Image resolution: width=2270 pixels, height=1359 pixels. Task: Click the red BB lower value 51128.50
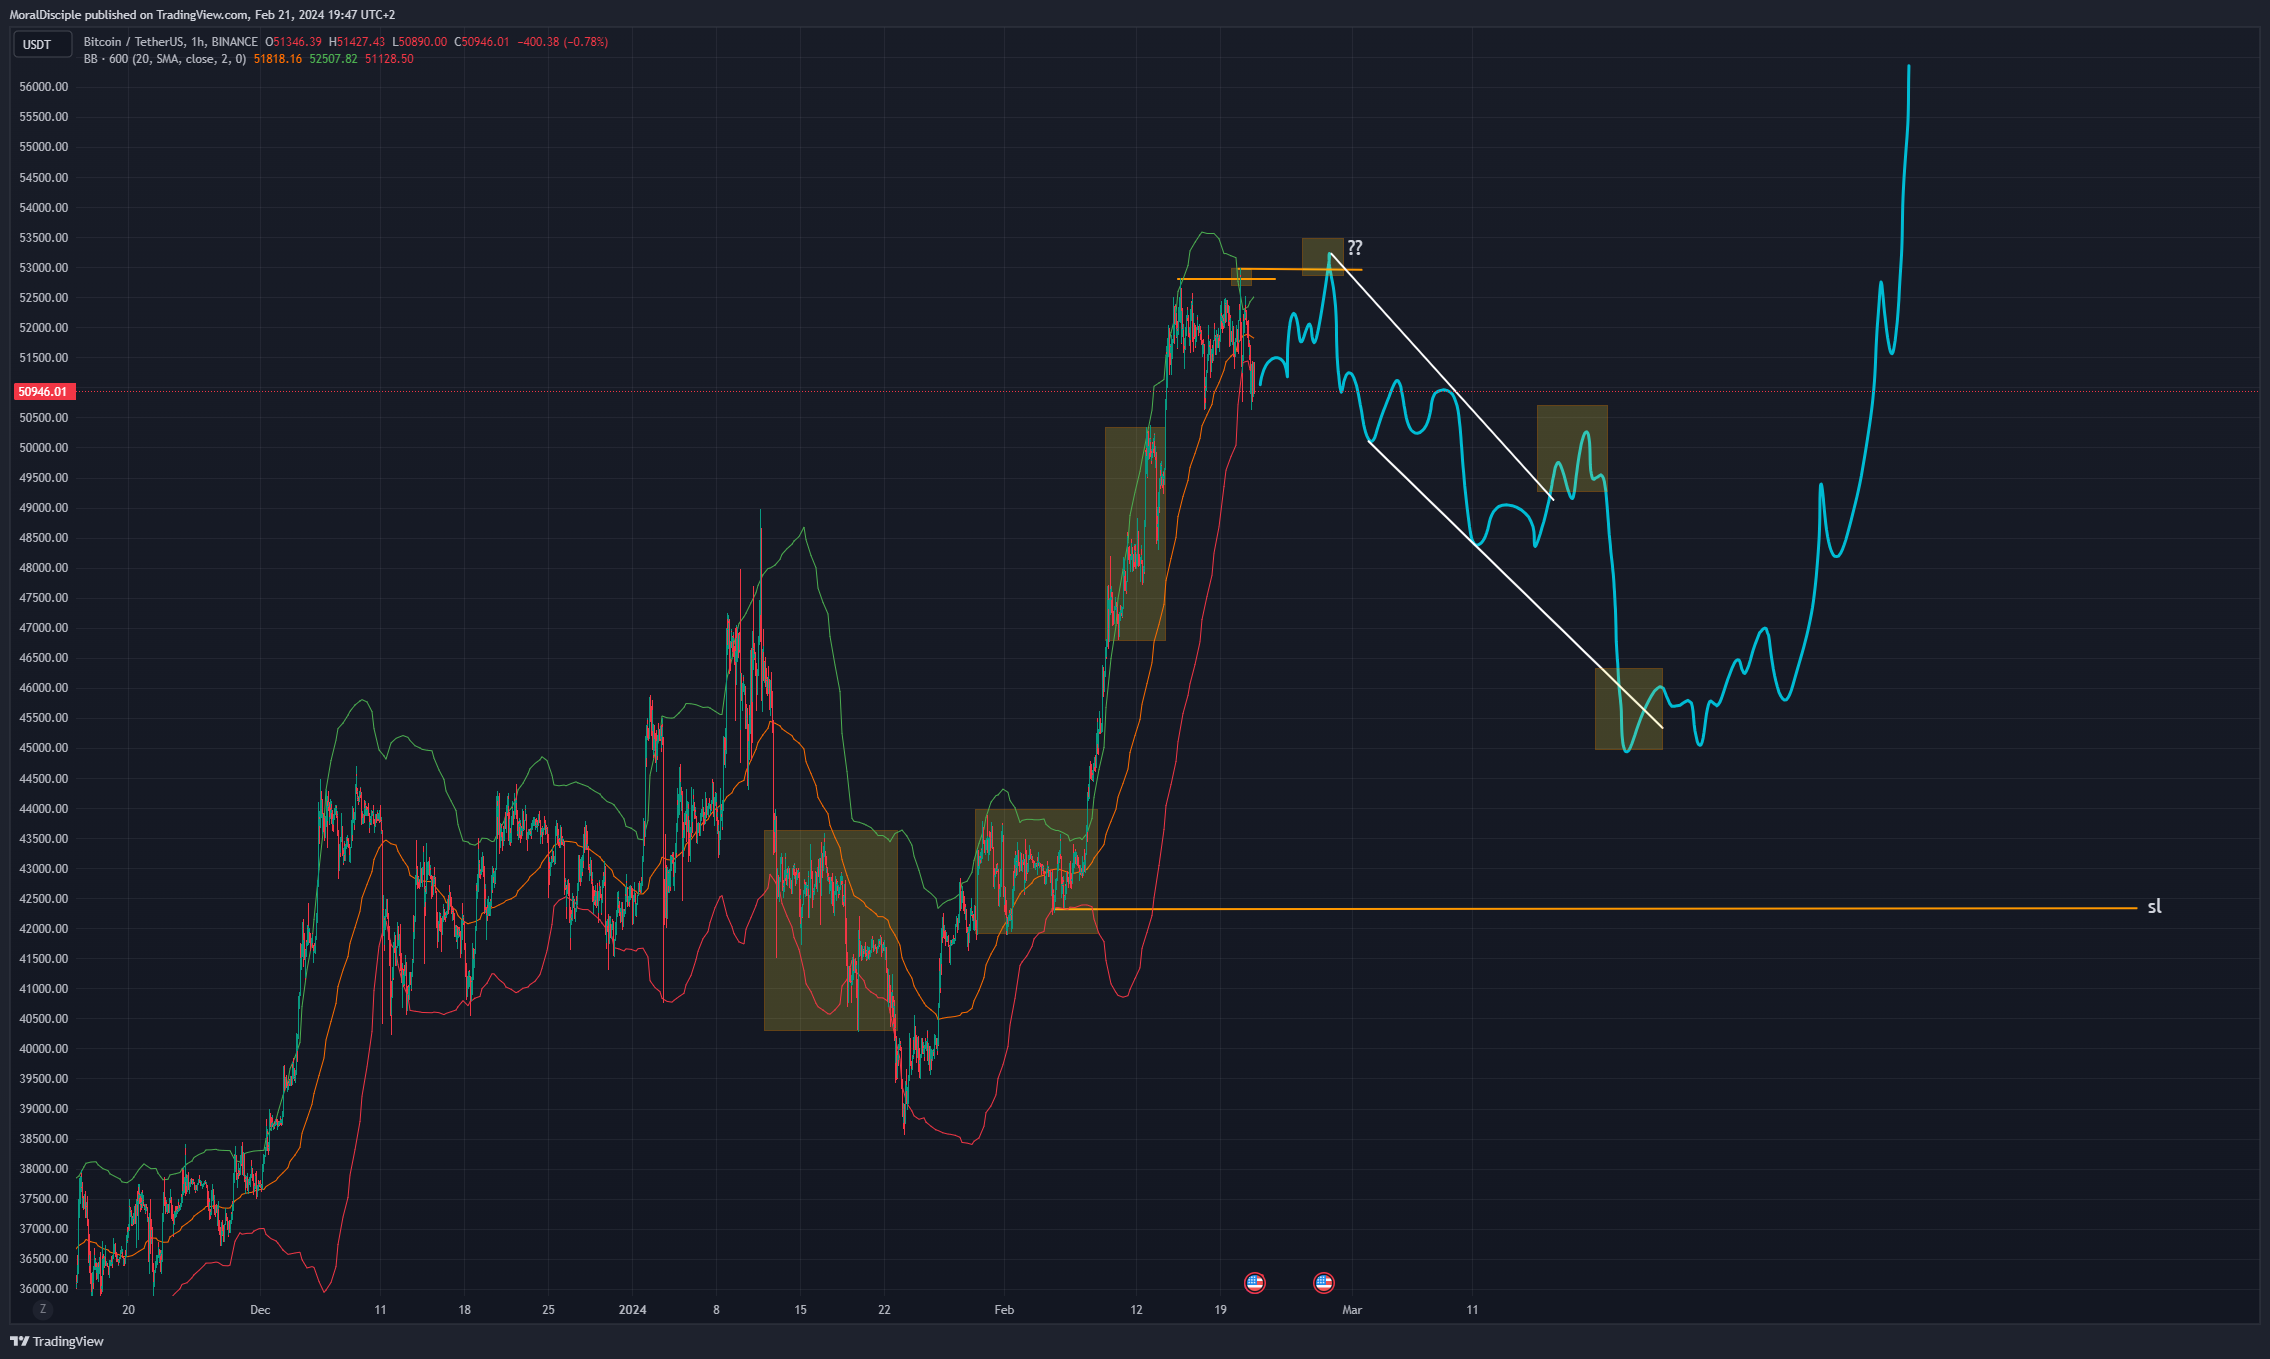[389, 59]
